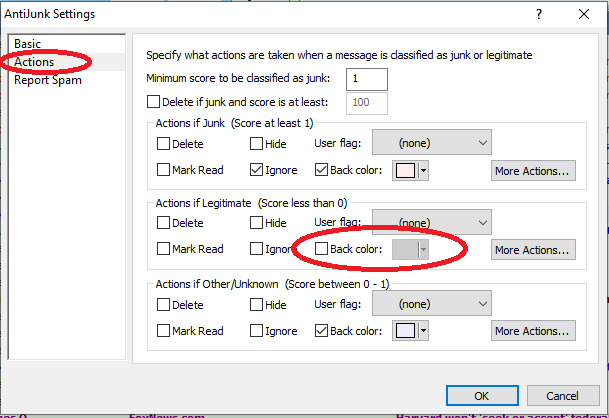Uncheck Back color under Actions if Junk

(321, 170)
